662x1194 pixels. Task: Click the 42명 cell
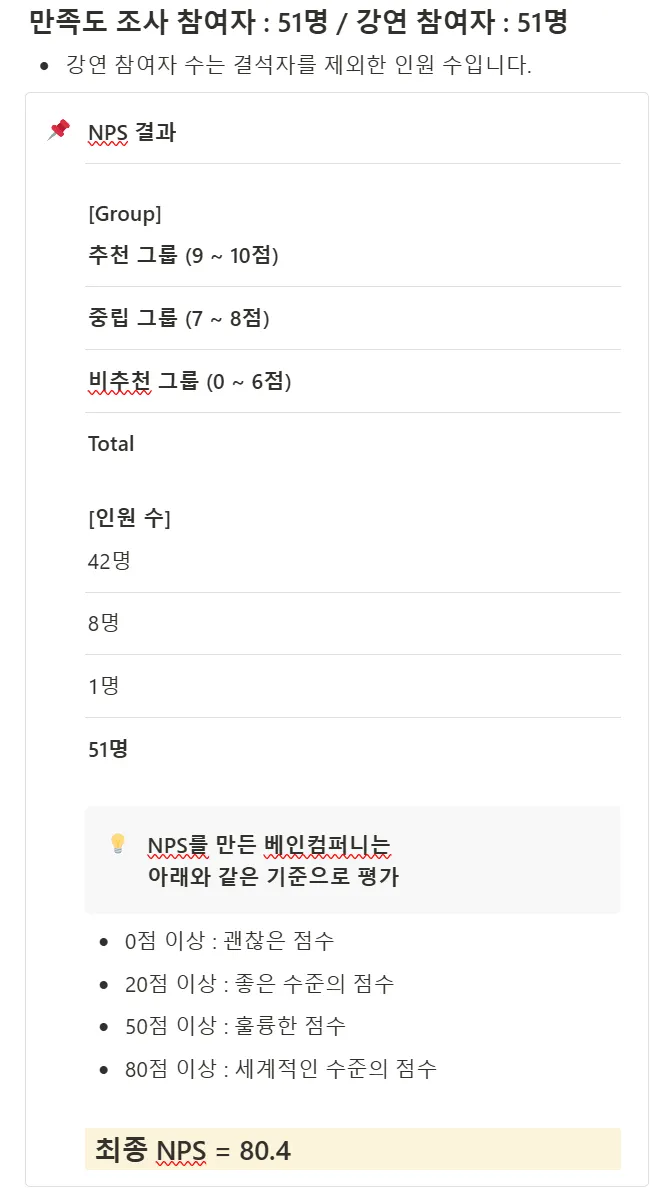(109, 561)
